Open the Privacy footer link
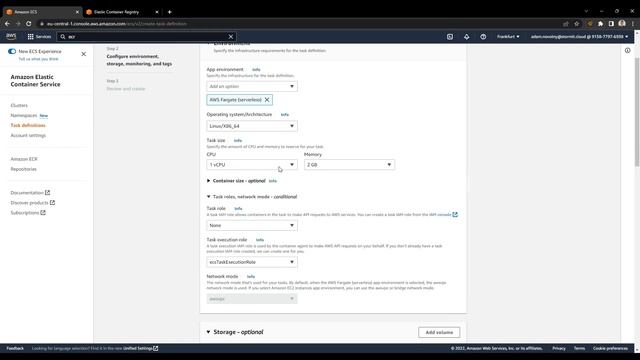The height and width of the screenshot is (360, 640). coord(559,348)
